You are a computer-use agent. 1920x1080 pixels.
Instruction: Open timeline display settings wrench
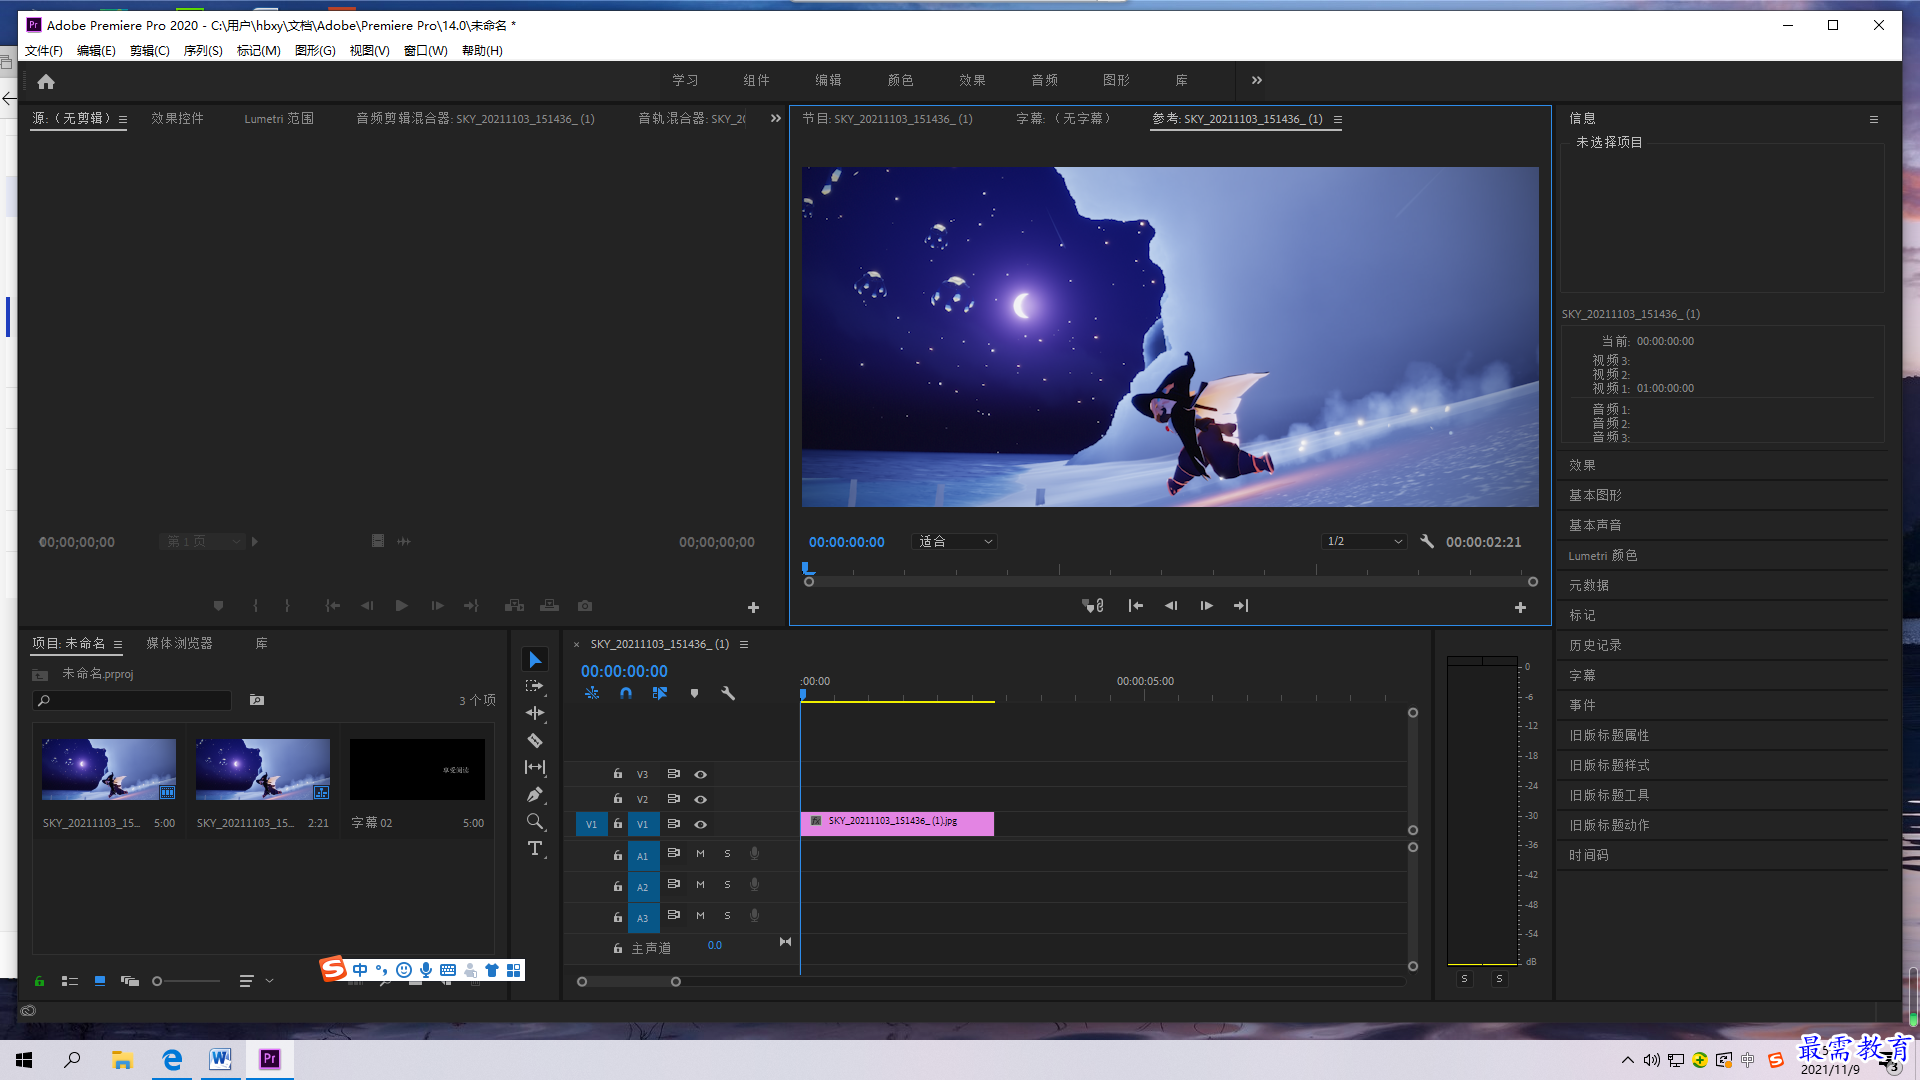coord(728,693)
